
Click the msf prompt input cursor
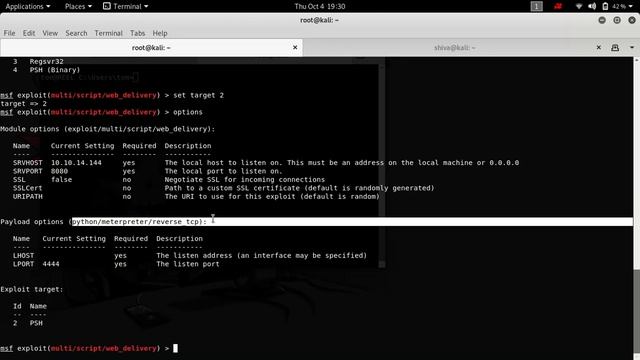click(175, 348)
